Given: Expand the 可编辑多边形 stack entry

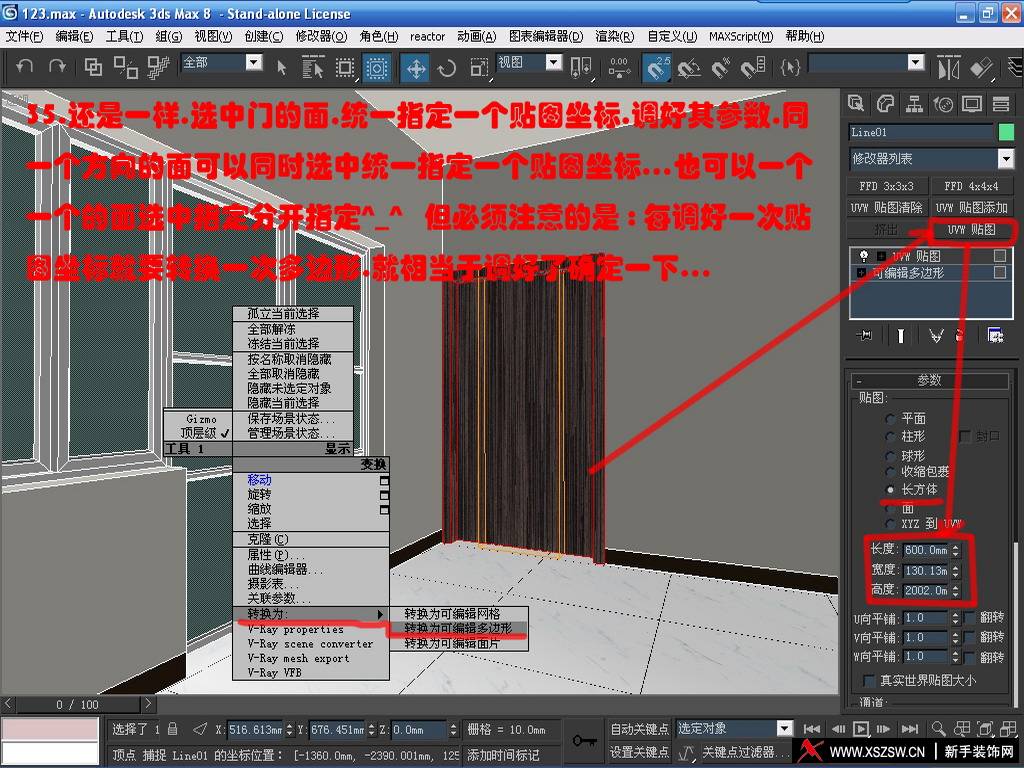Looking at the screenshot, I should 861,273.
